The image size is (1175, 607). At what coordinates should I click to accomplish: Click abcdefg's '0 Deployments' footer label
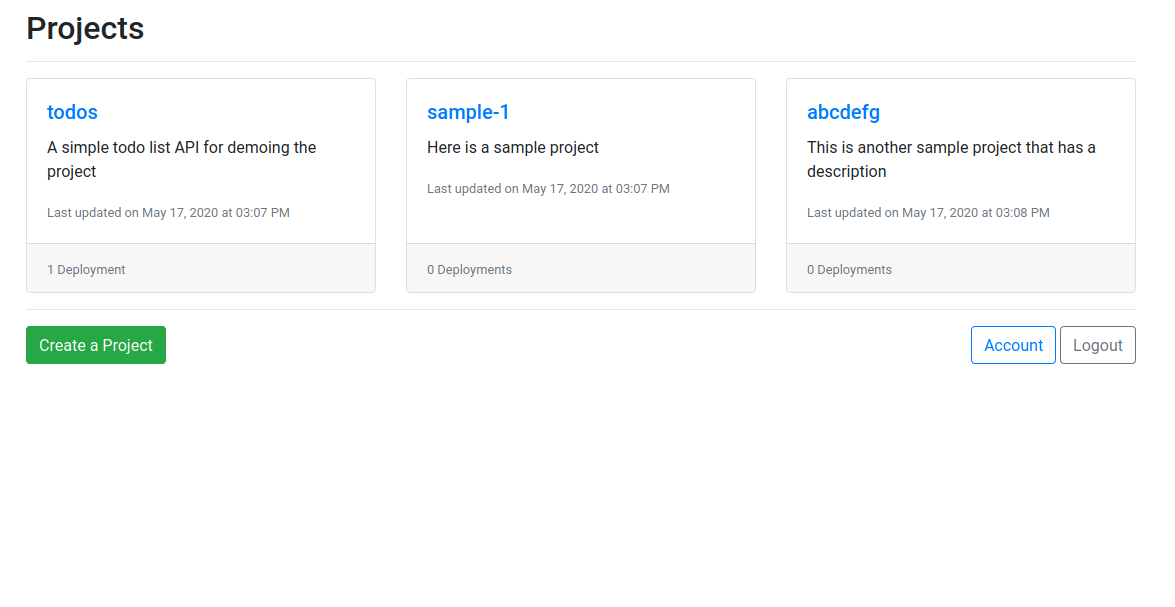click(x=849, y=270)
